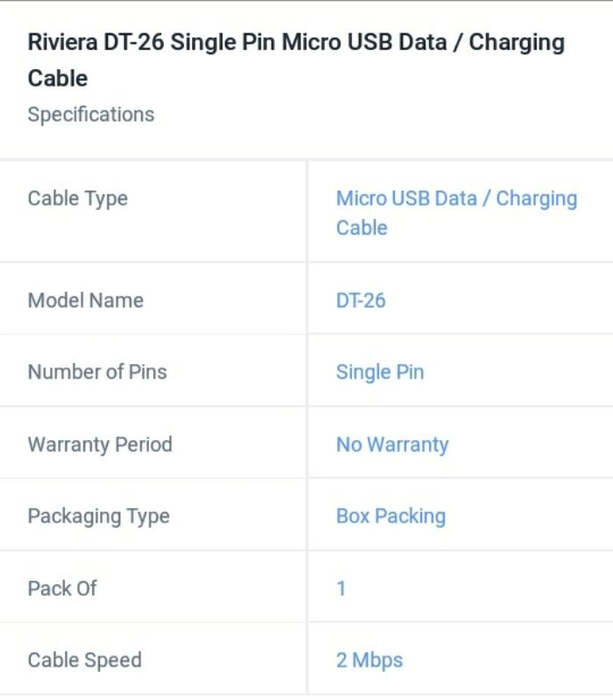613x700 pixels.
Task: Click the Number of Pins label
Action: (97, 372)
